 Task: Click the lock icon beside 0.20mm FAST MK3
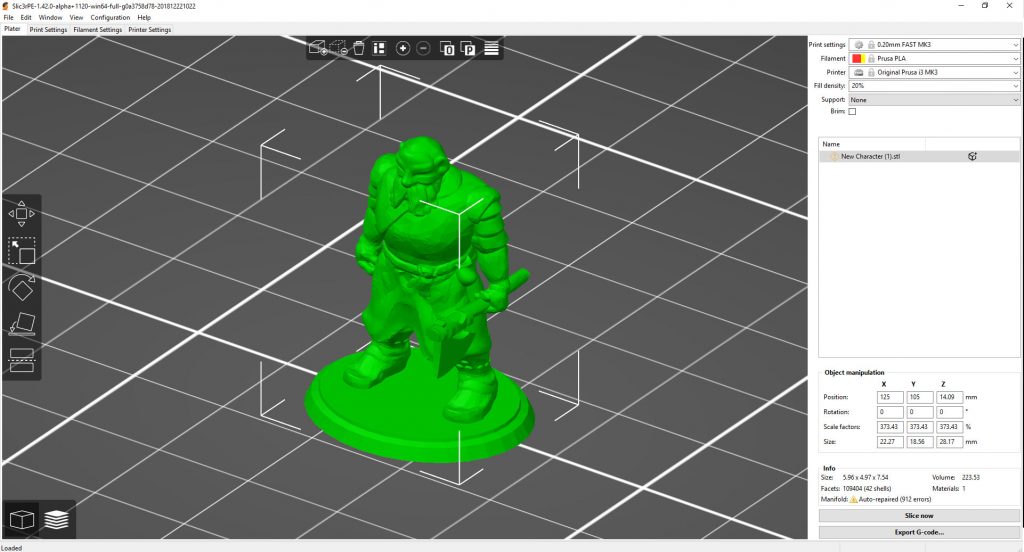(871, 44)
